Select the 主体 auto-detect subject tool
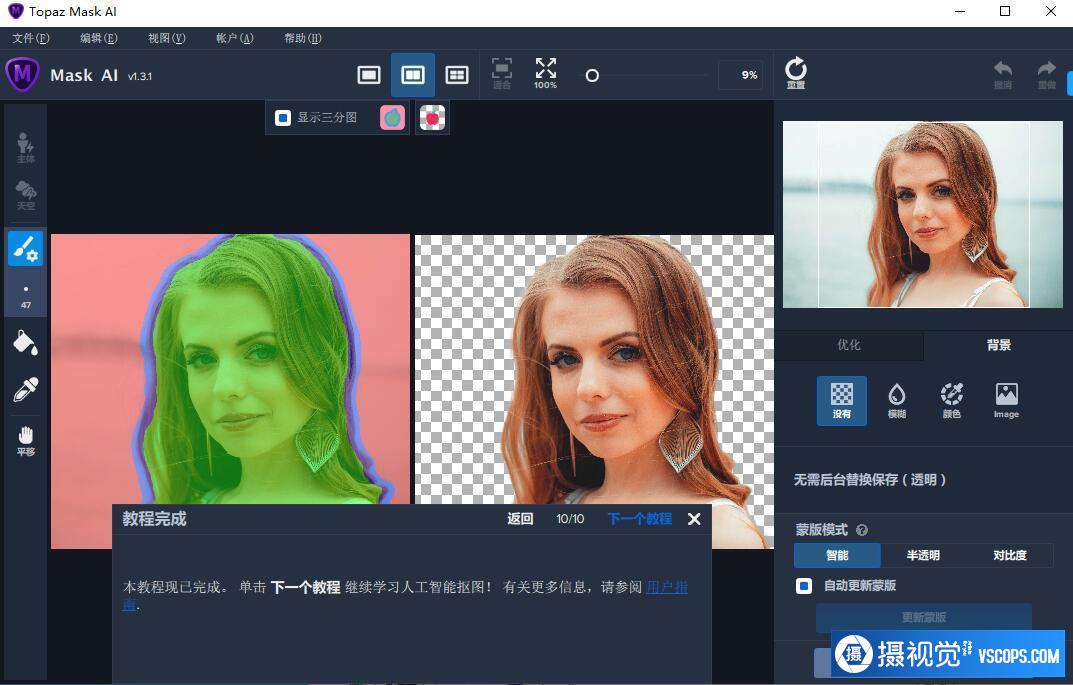1073x685 pixels. coord(25,147)
